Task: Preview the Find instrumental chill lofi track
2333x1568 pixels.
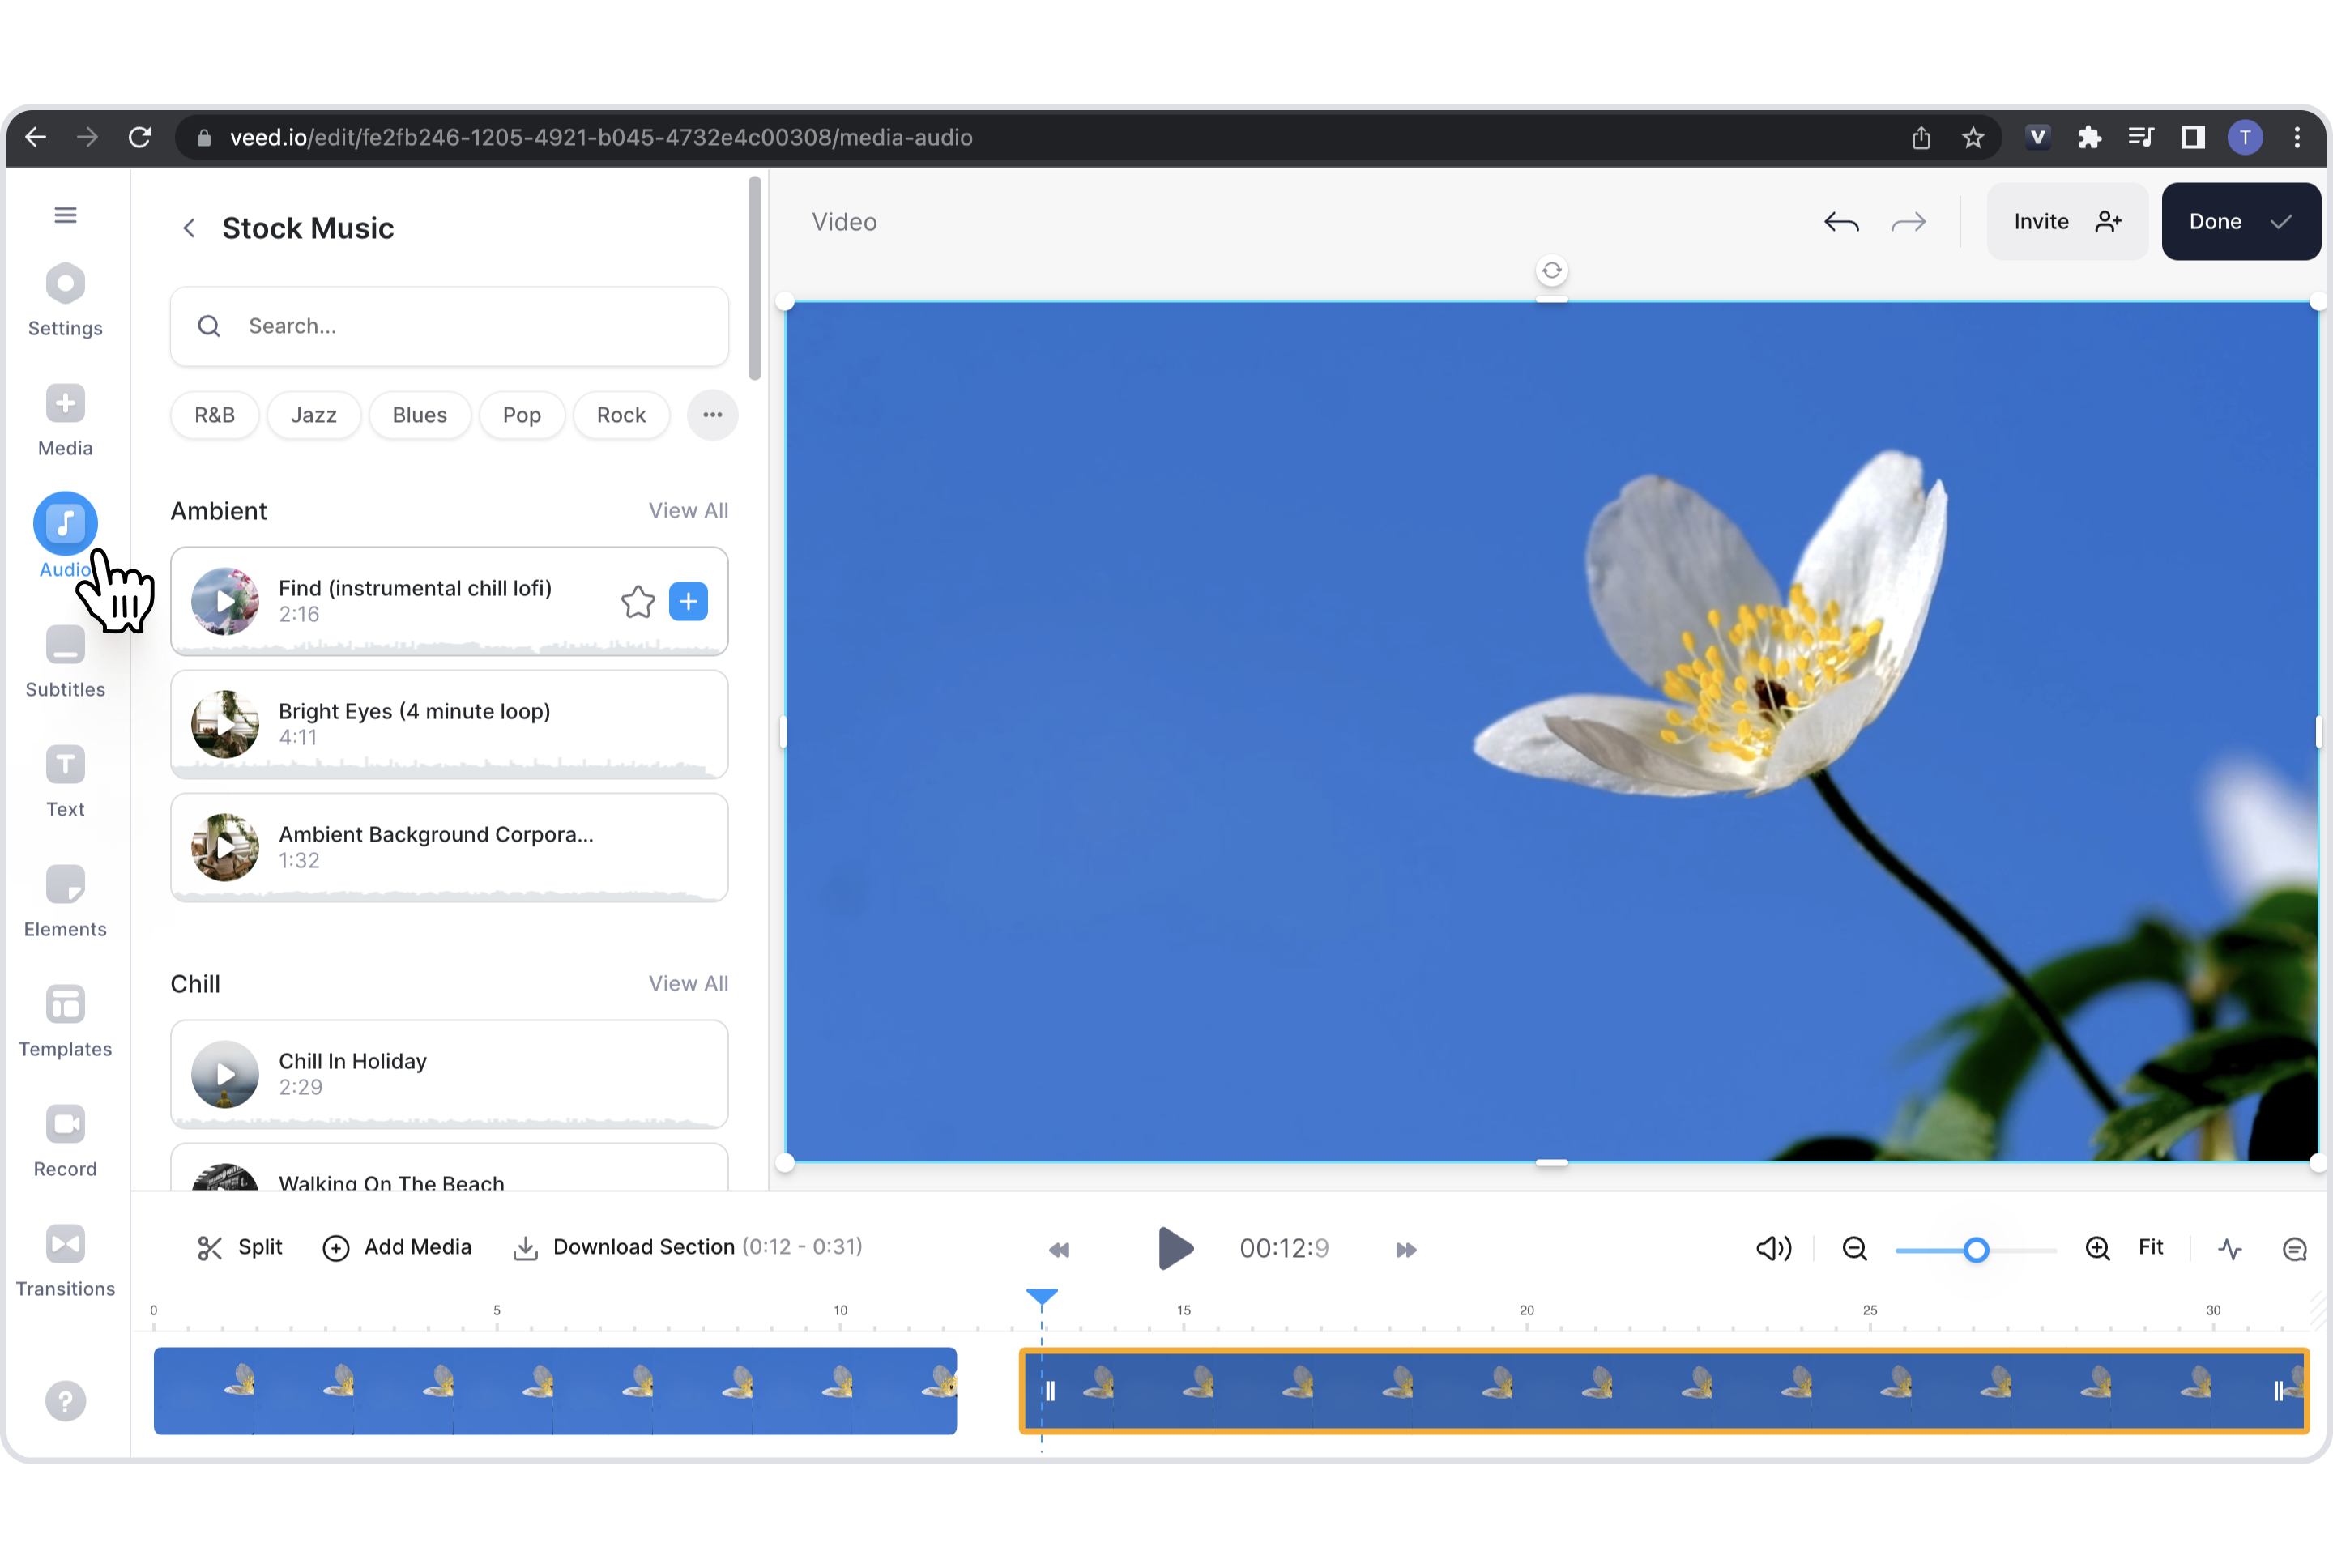Action: tap(225, 601)
